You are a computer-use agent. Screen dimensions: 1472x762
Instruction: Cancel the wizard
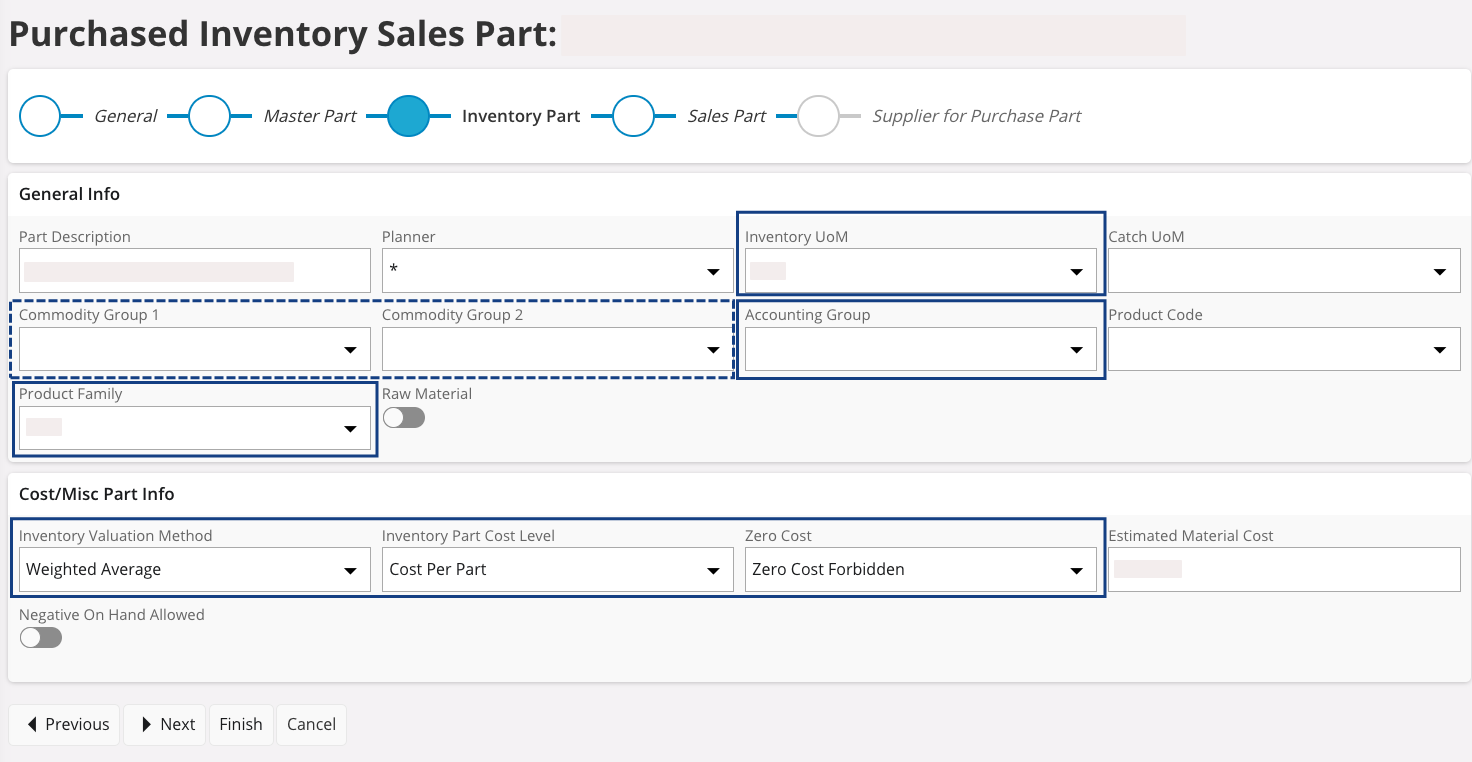[311, 725]
